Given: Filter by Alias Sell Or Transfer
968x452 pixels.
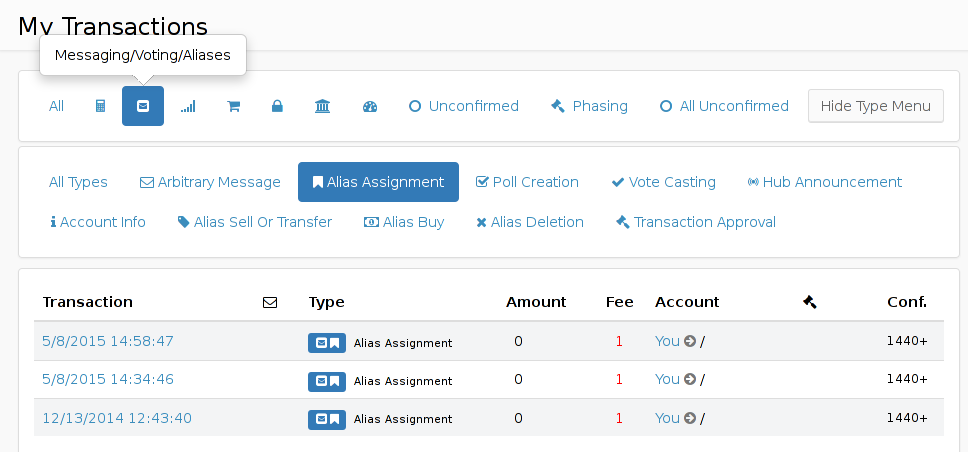Looking at the screenshot, I should [x=254, y=222].
